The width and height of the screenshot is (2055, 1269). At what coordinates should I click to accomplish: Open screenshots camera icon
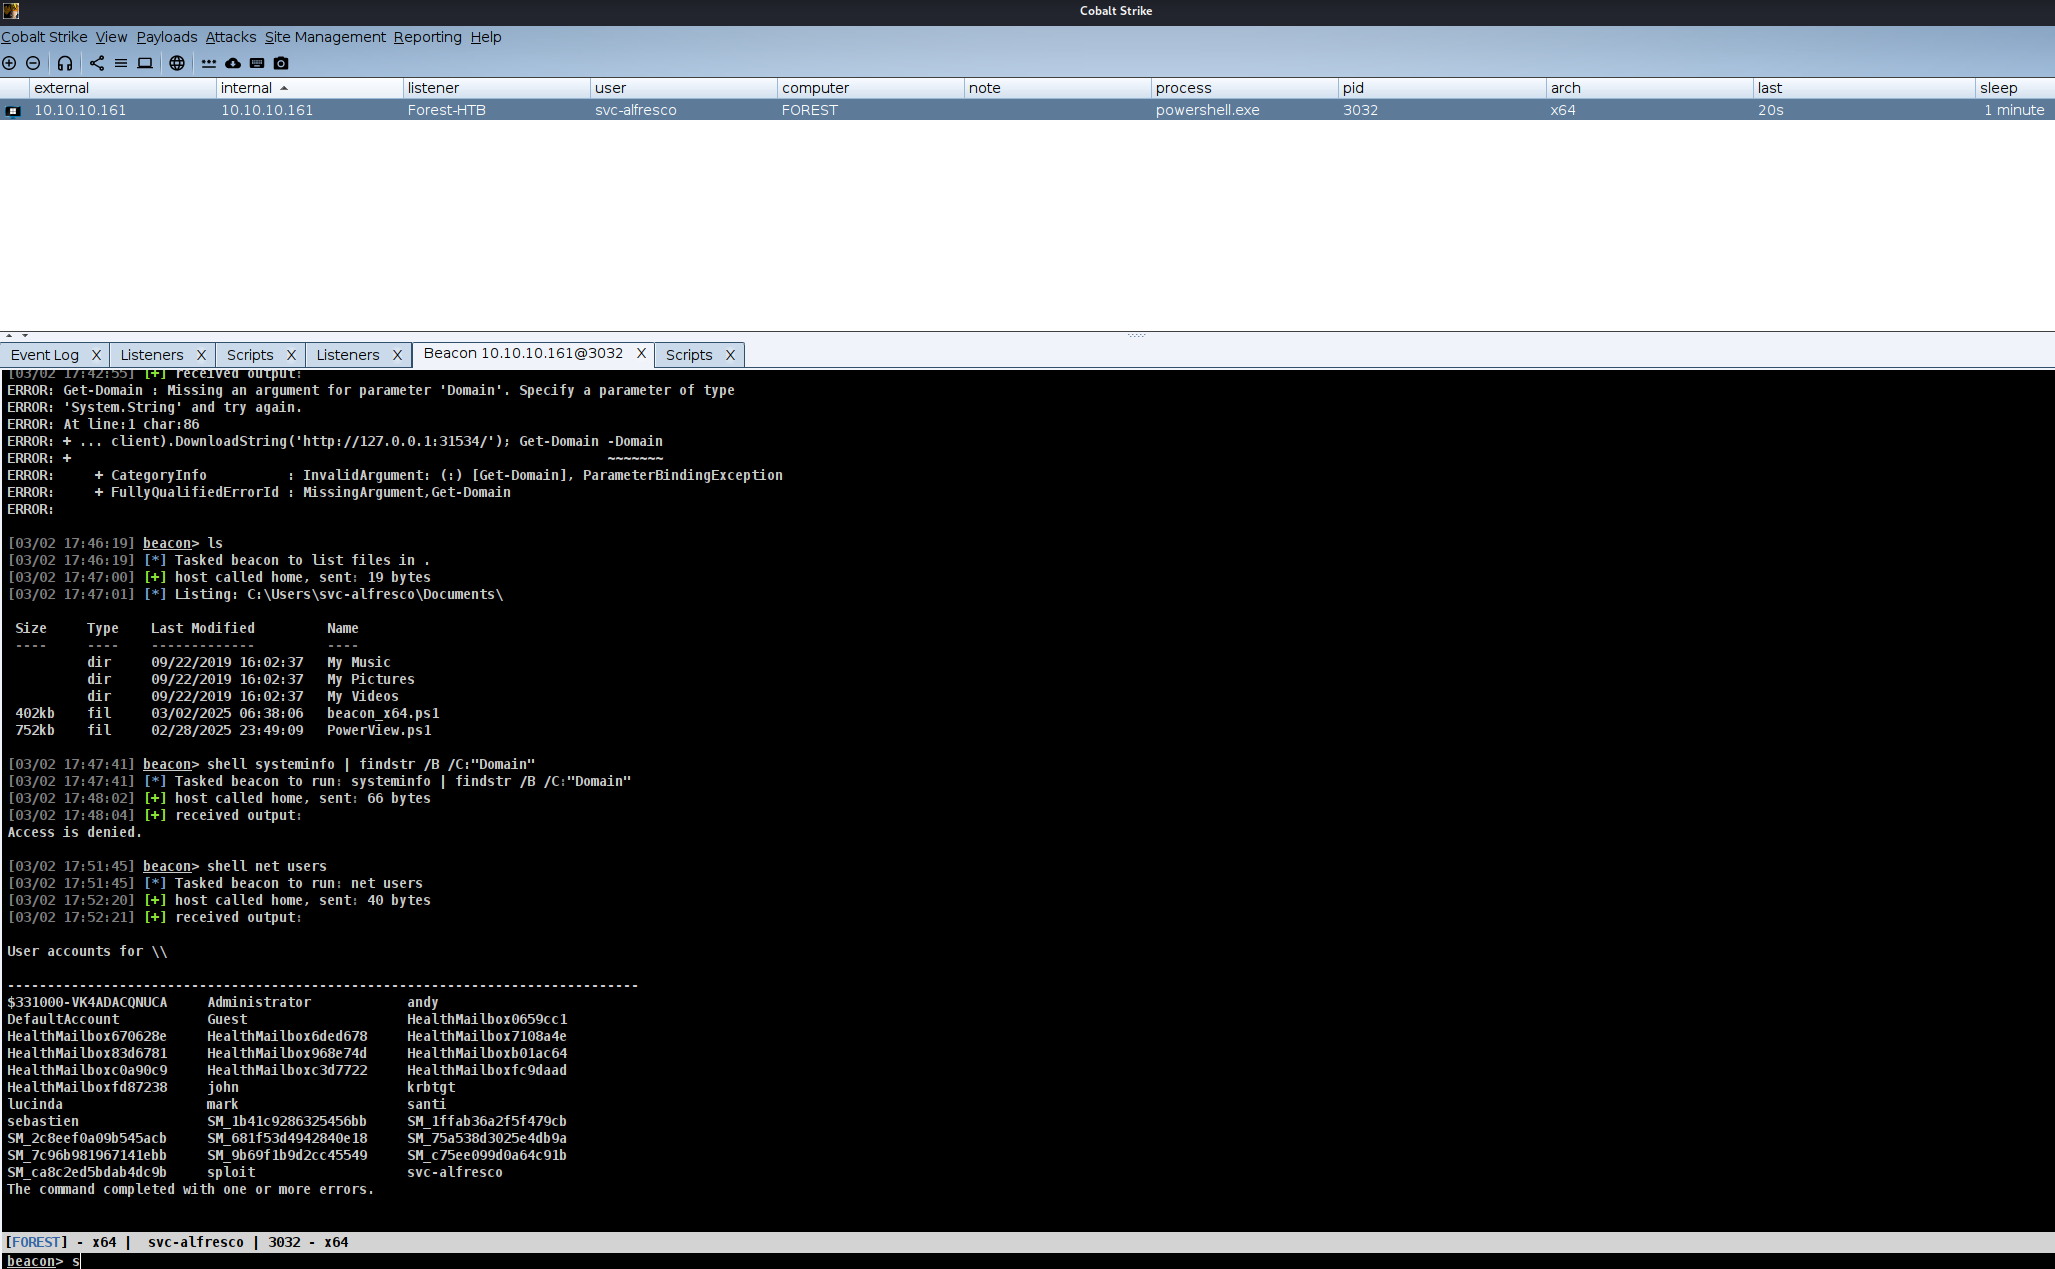coord(281,63)
